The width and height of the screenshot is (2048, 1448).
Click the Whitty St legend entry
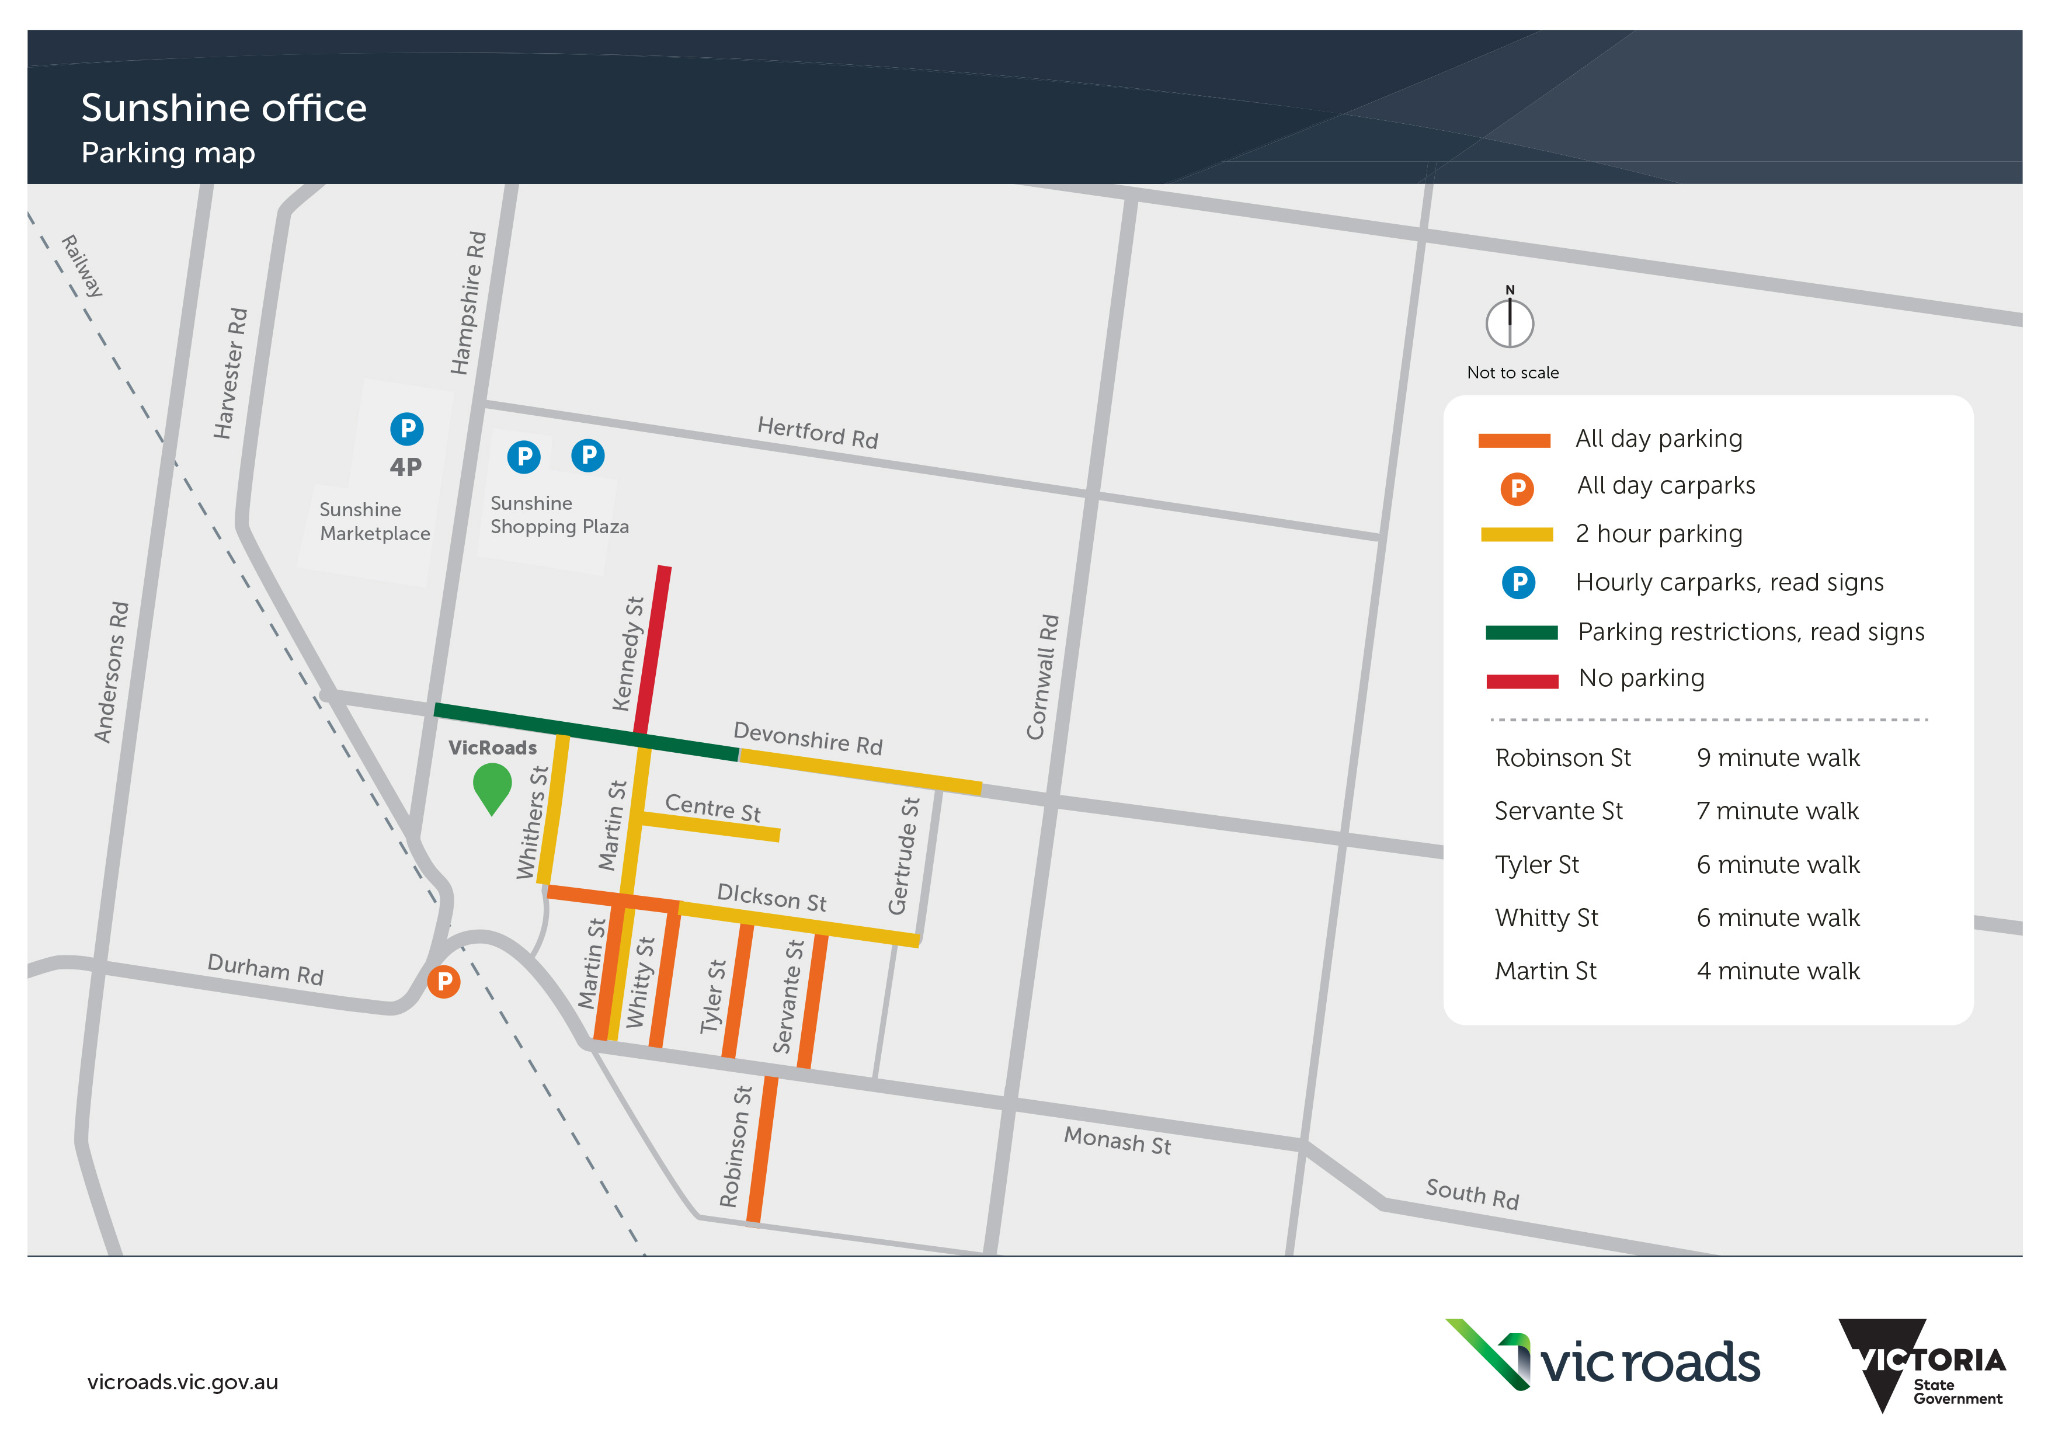(x=1546, y=918)
